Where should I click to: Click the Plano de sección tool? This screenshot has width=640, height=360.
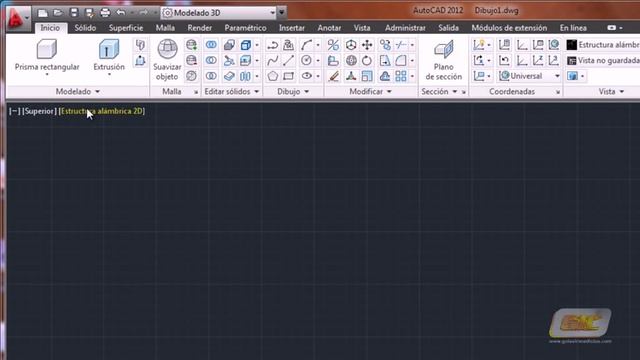pyautogui.click(x=444, y=60)
